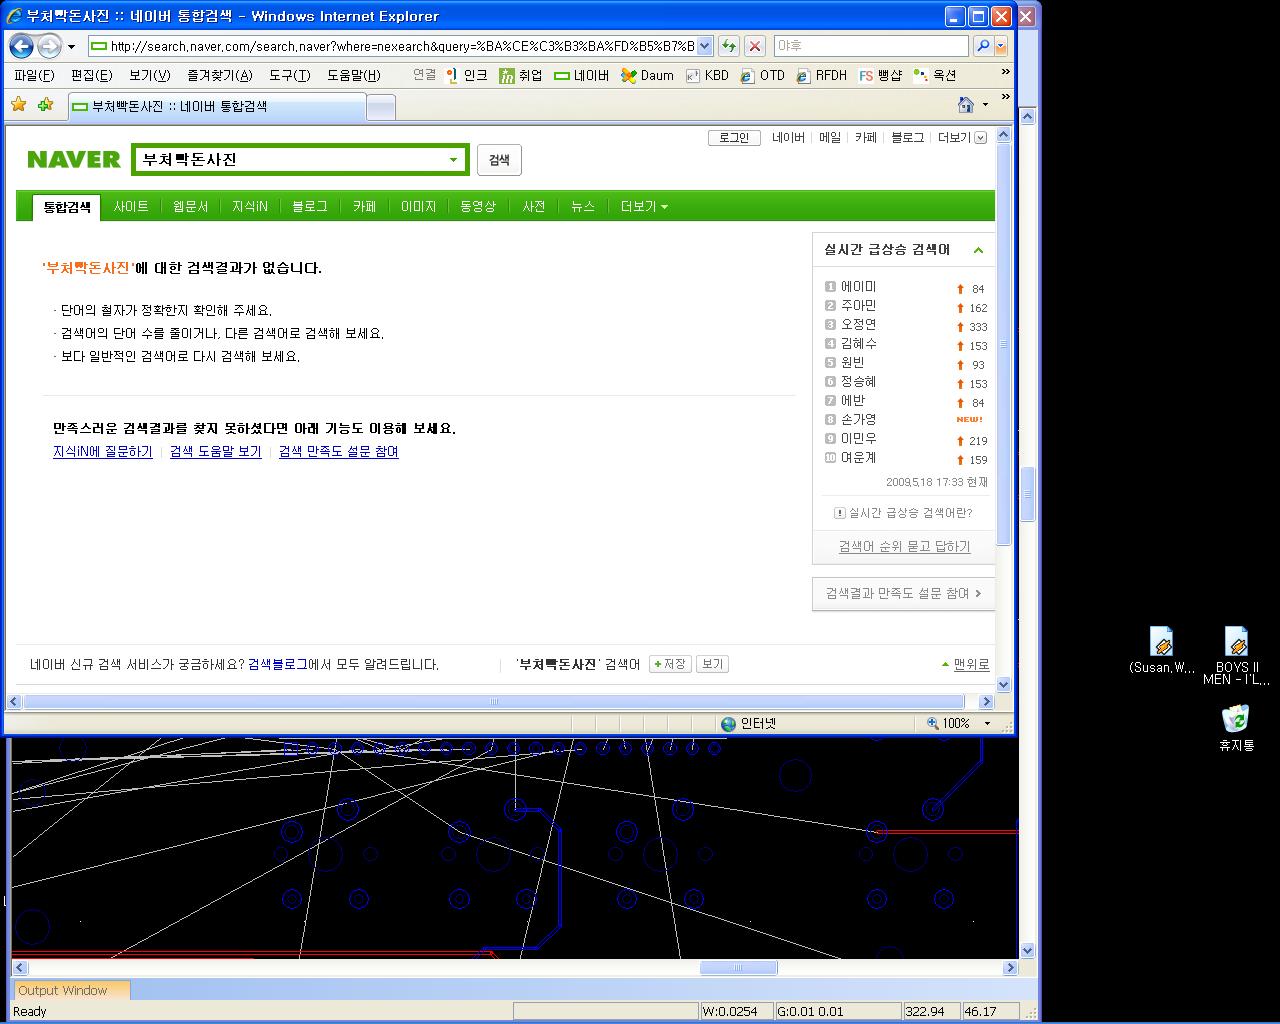1280x1024 pixels.
Task: Open the recent pages dropdown arrow
Action: [x=72, y=46]
